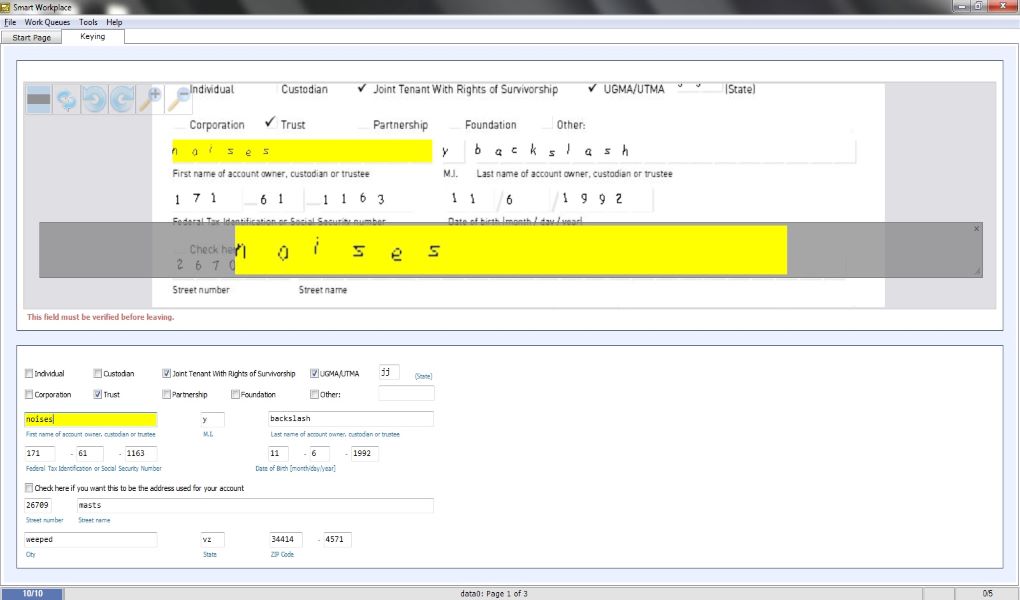Viewport: 1020px width, 600px height.
Task: Click the Last name field containing backslash
Action: (350, 419)
